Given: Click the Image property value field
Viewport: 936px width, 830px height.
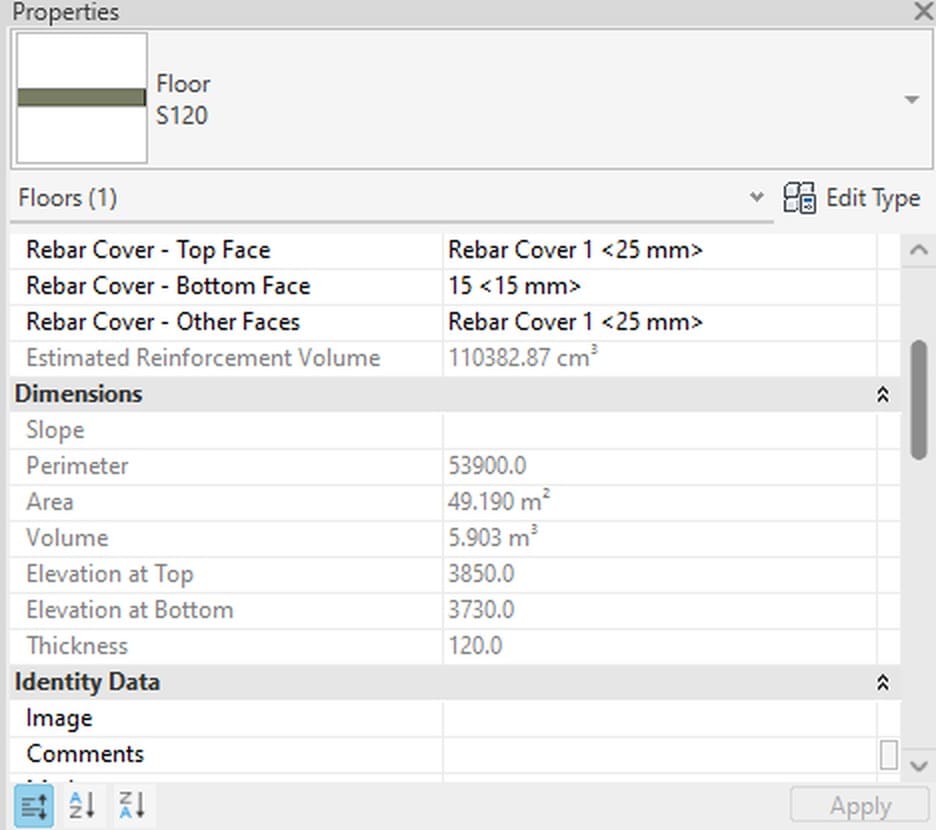Looking at the screenshot, I should tap(659, 718).
